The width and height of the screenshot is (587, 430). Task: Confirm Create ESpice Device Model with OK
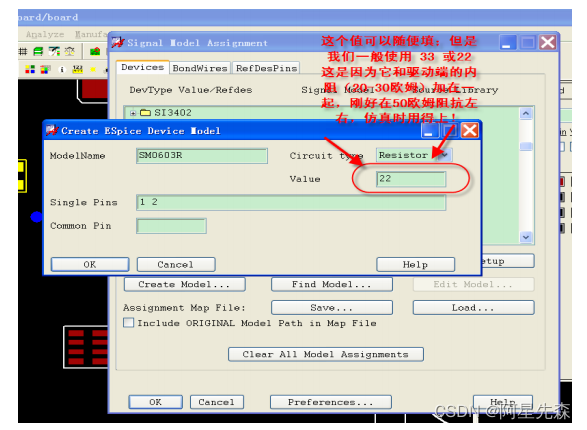click(90, 265)
